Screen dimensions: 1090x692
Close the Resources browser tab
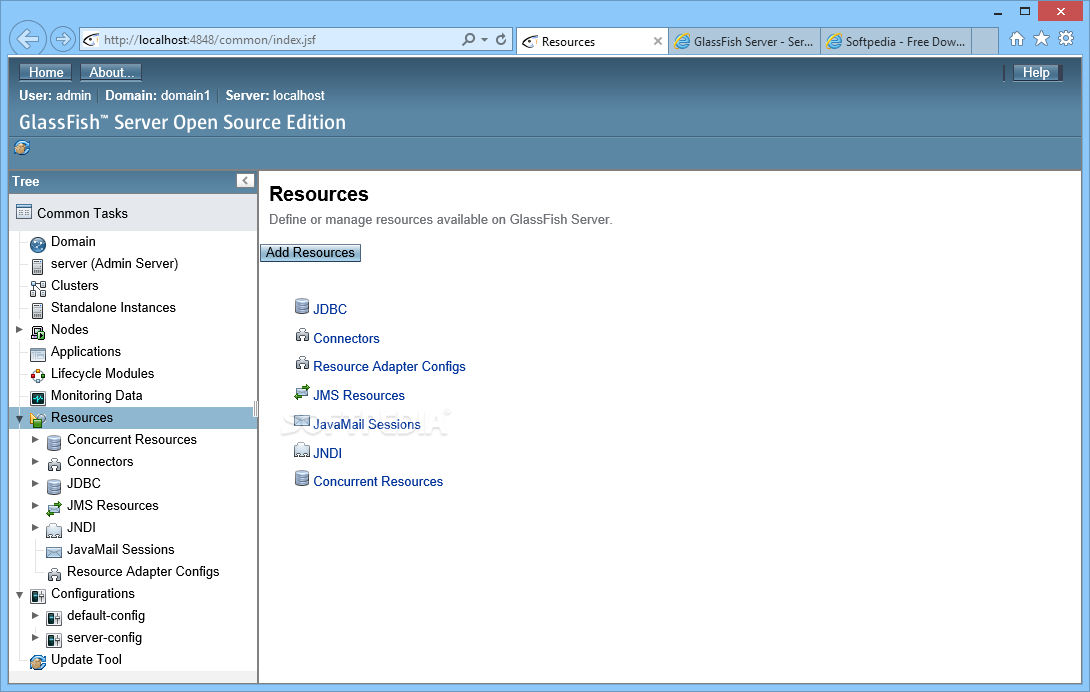657,42
